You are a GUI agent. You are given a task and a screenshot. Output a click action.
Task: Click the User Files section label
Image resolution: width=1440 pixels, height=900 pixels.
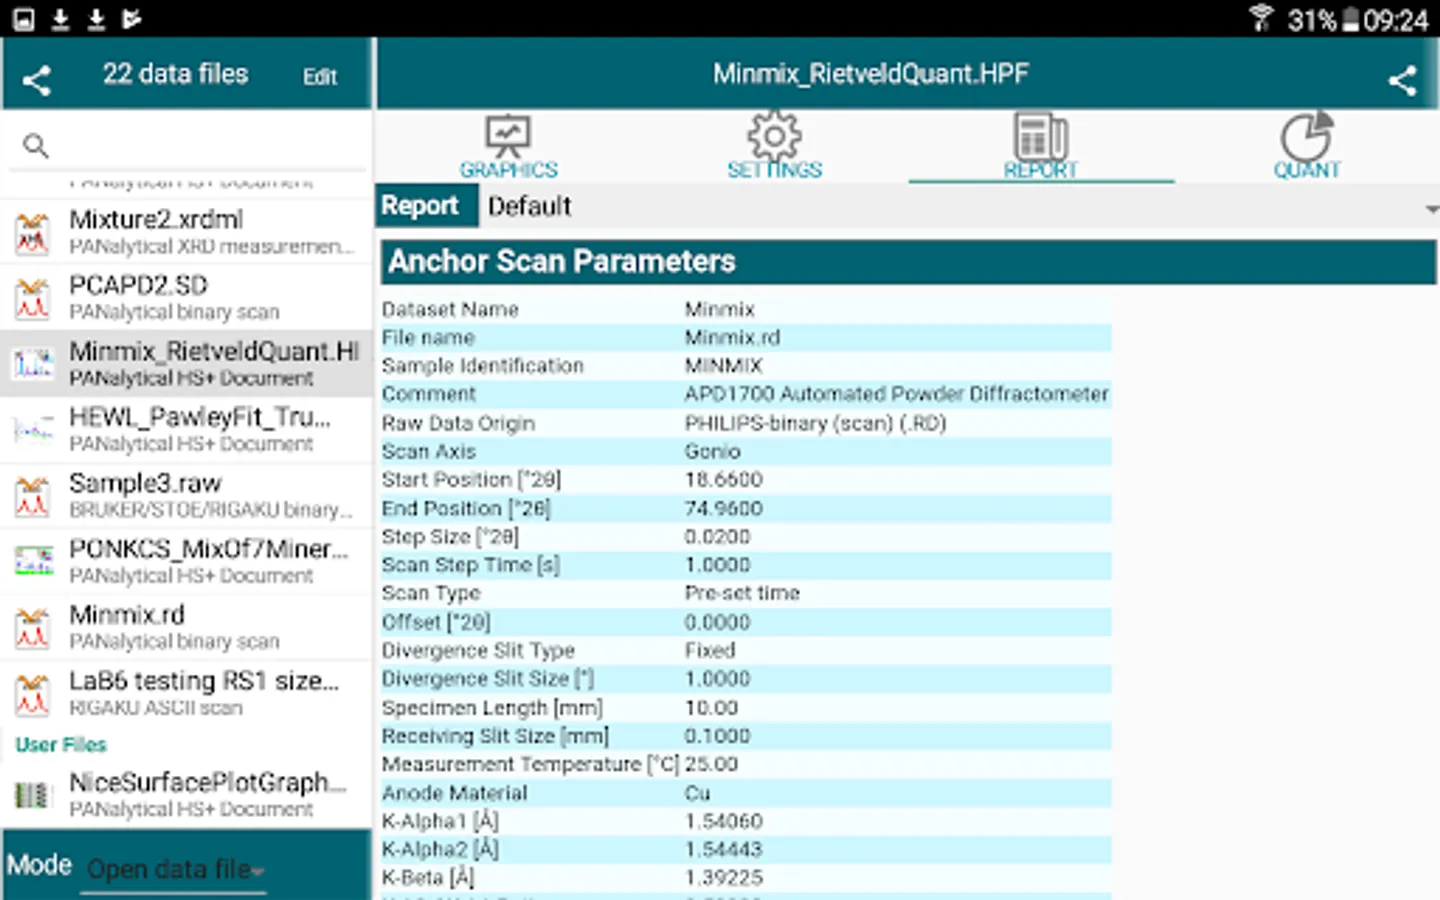coord(61,745)
